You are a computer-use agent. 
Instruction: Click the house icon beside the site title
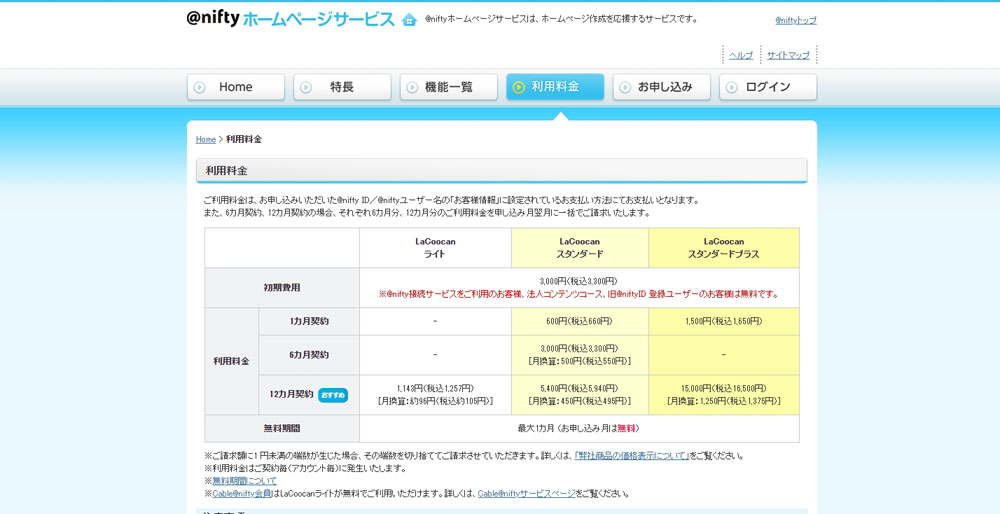[x=409, y=20]
